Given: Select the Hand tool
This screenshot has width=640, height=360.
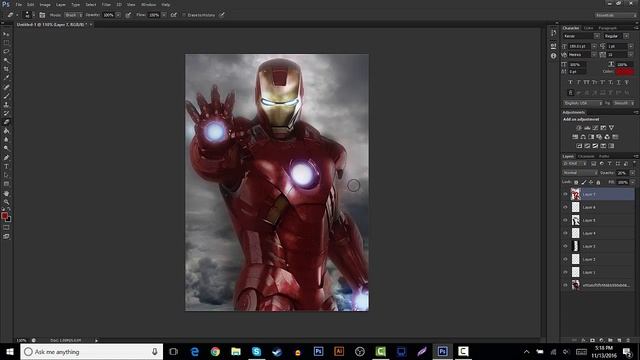Looking at the screenshot, I should (6, 193).
